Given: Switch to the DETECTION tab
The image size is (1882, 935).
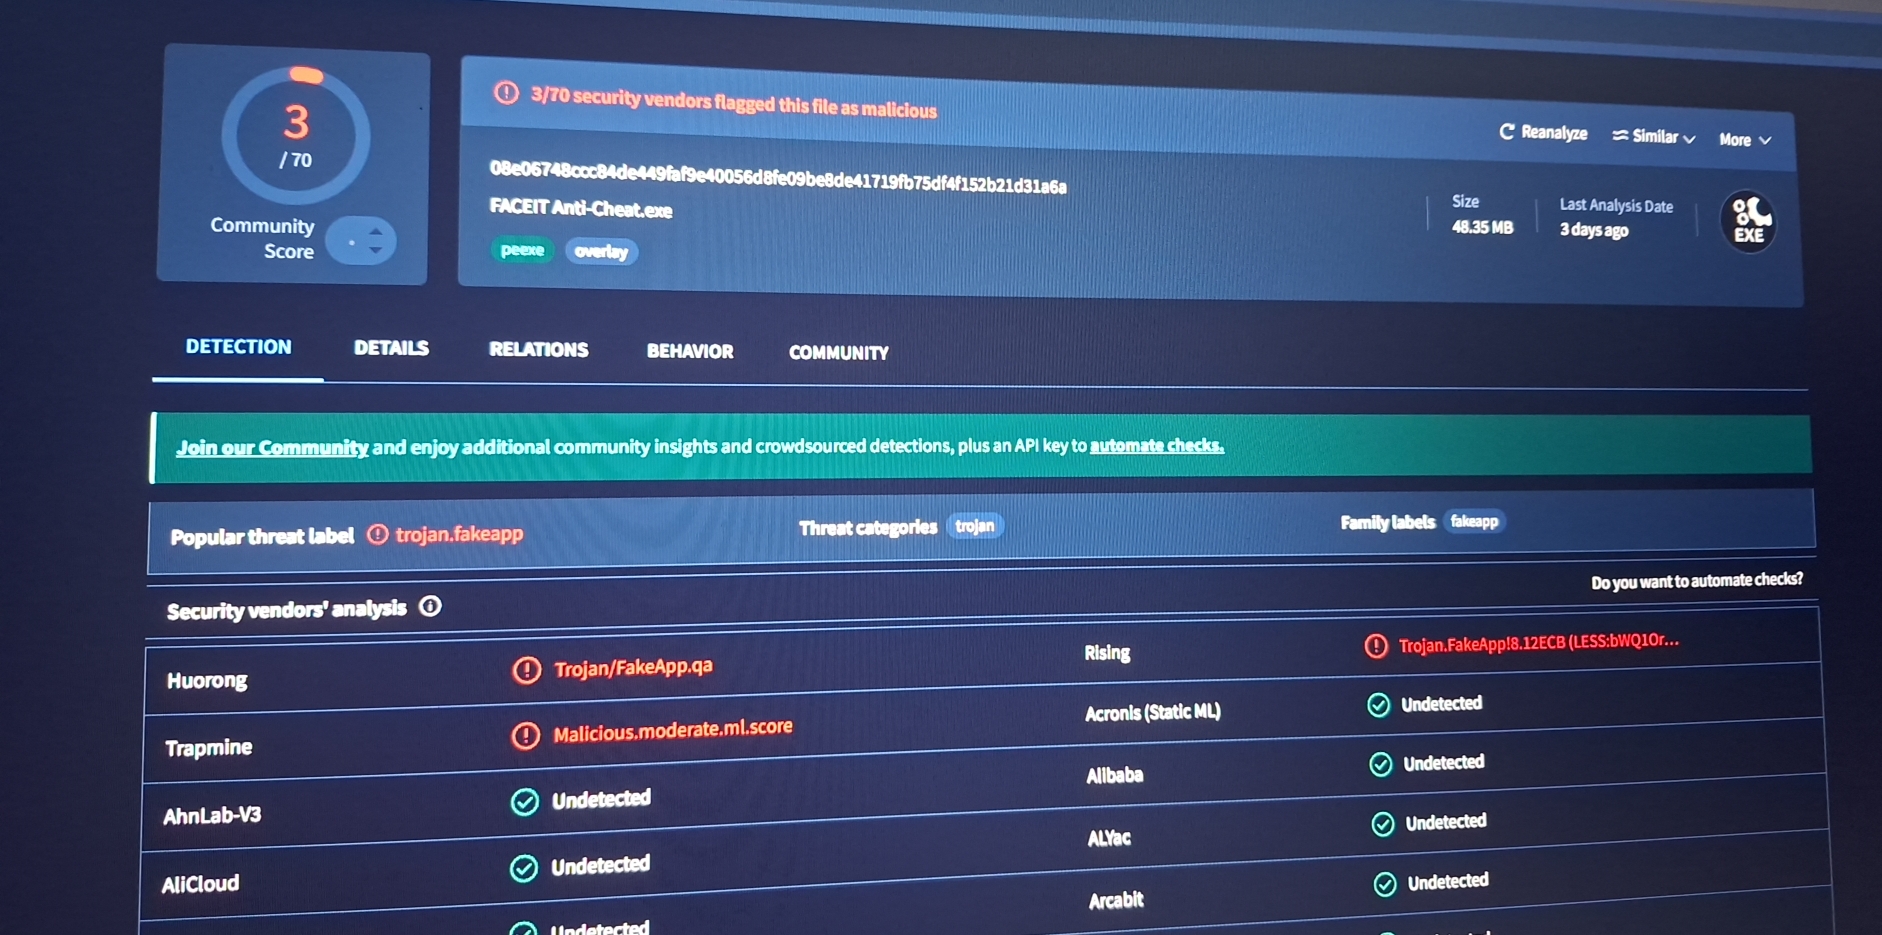Looking at the screenshot, I should click(x=239, y=347).
